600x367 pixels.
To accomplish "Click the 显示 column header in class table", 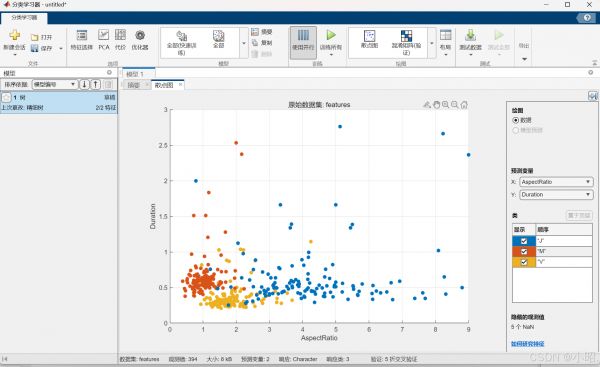I will click(524, 230).
